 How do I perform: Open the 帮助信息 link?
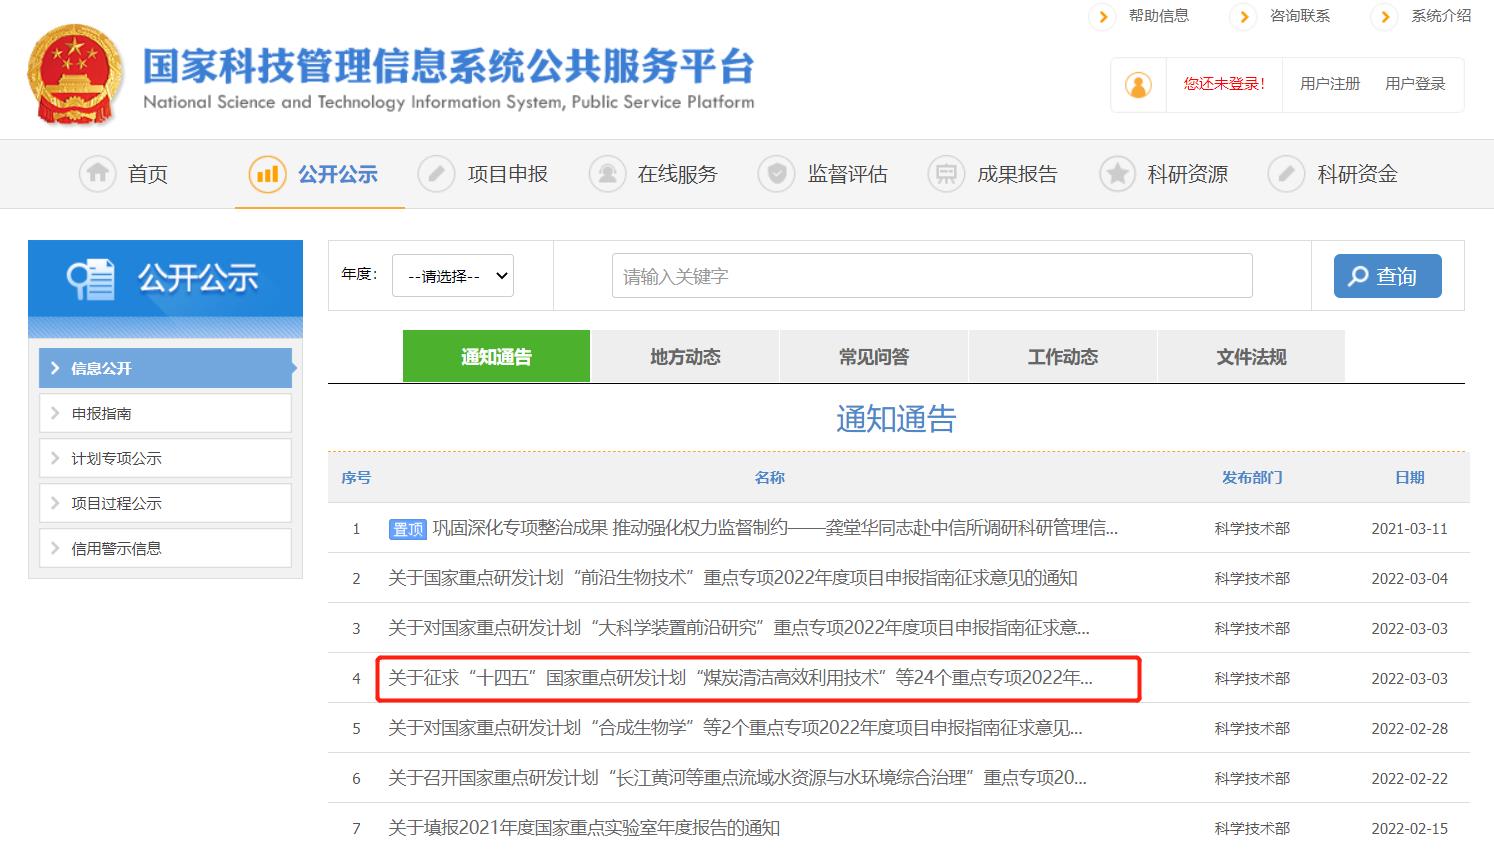[1161, 16]
